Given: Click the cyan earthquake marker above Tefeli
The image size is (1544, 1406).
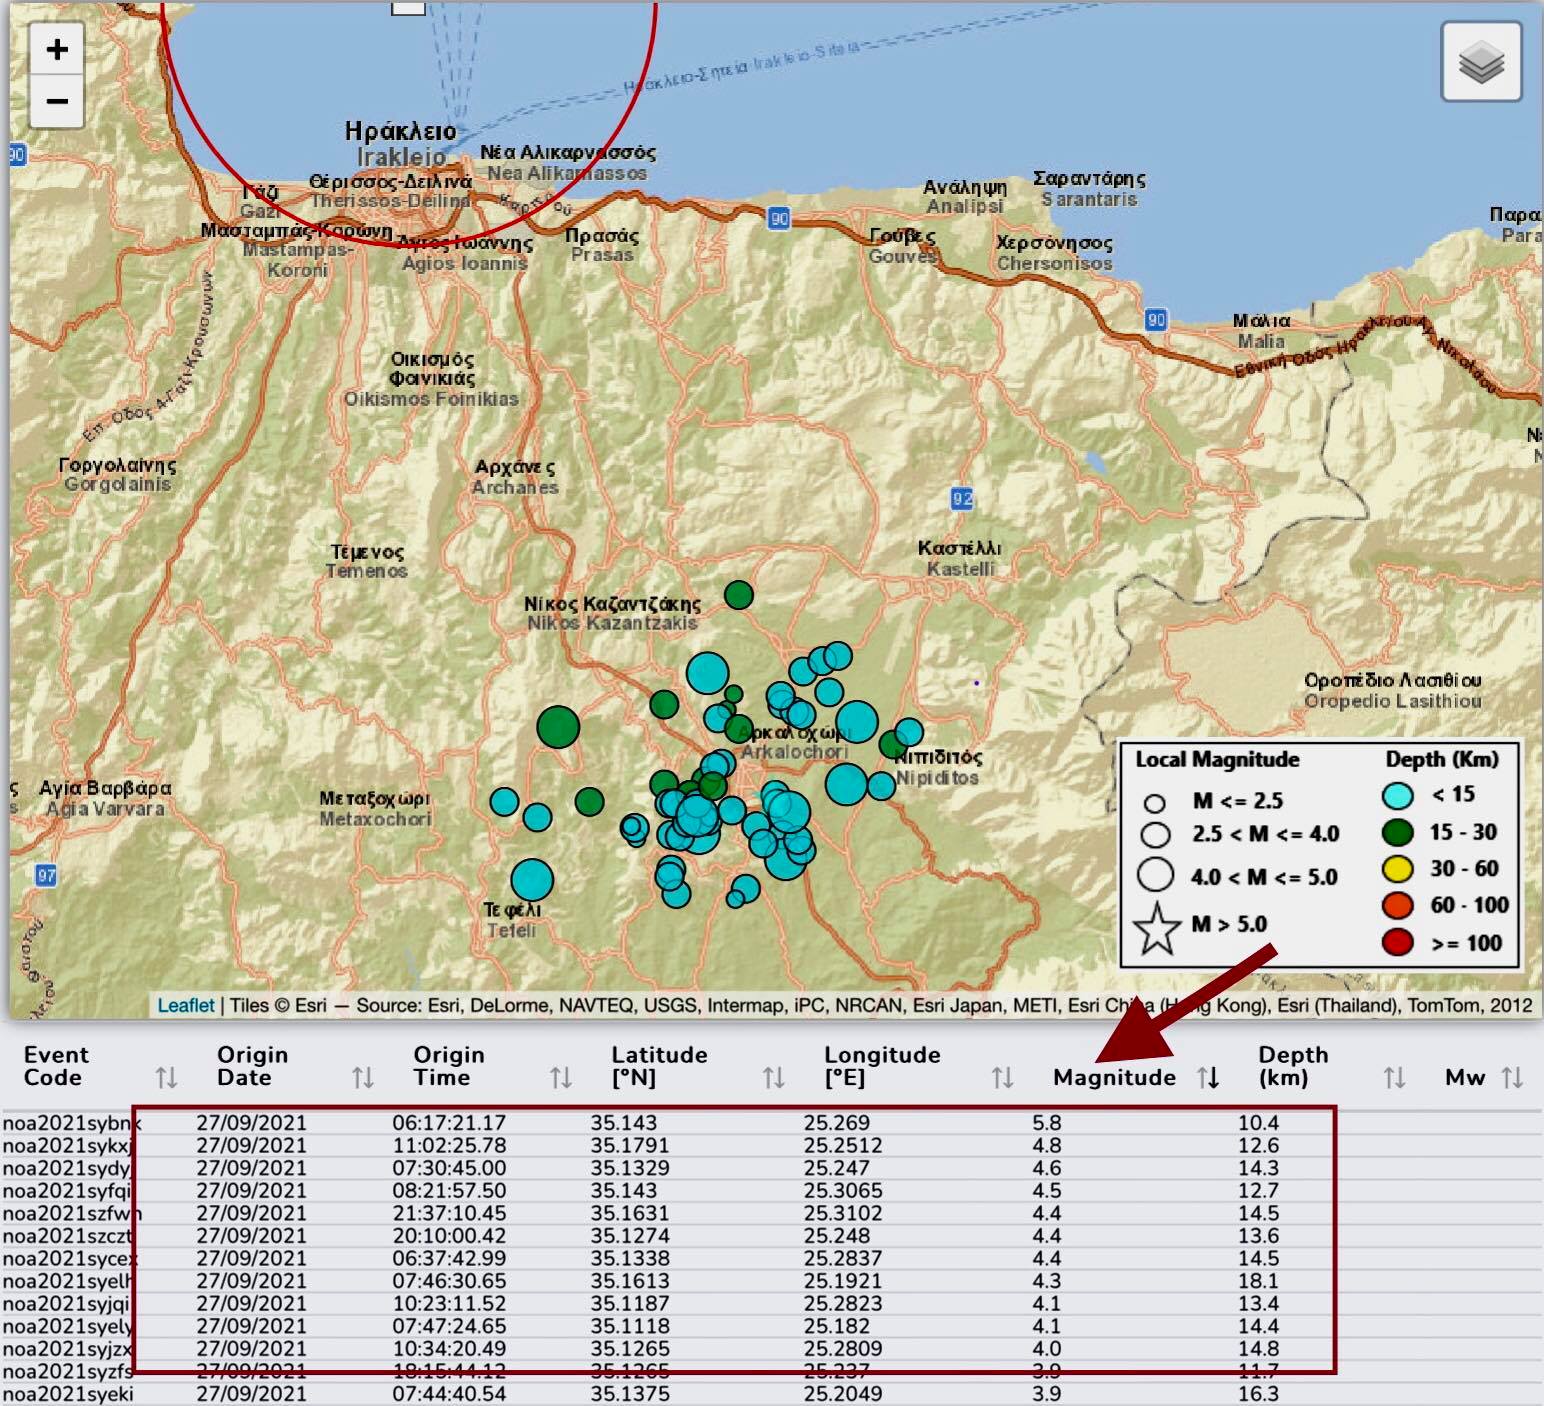Looking at the screenshot, I should (x=532, y=880).
